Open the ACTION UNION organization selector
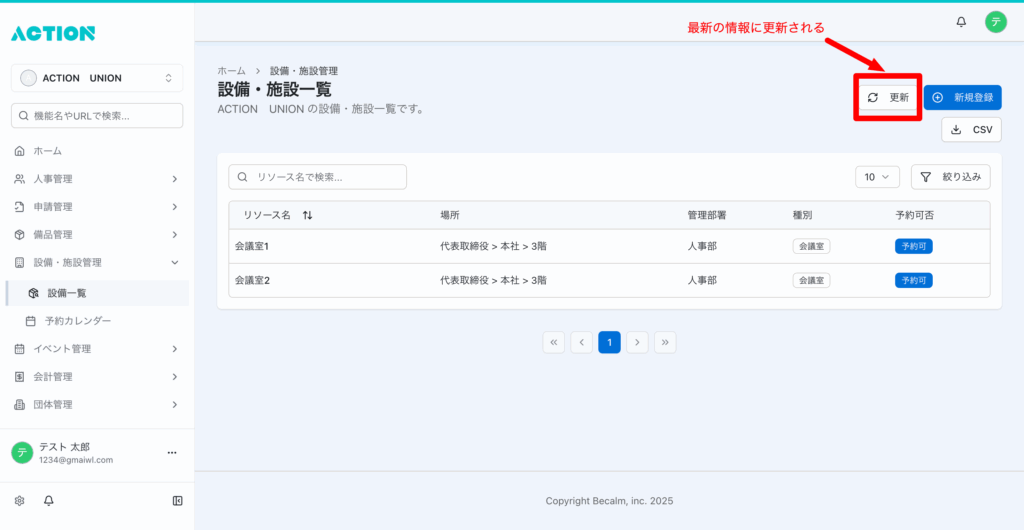This screenshot has height=530, width=1024. tap(97, 78)
